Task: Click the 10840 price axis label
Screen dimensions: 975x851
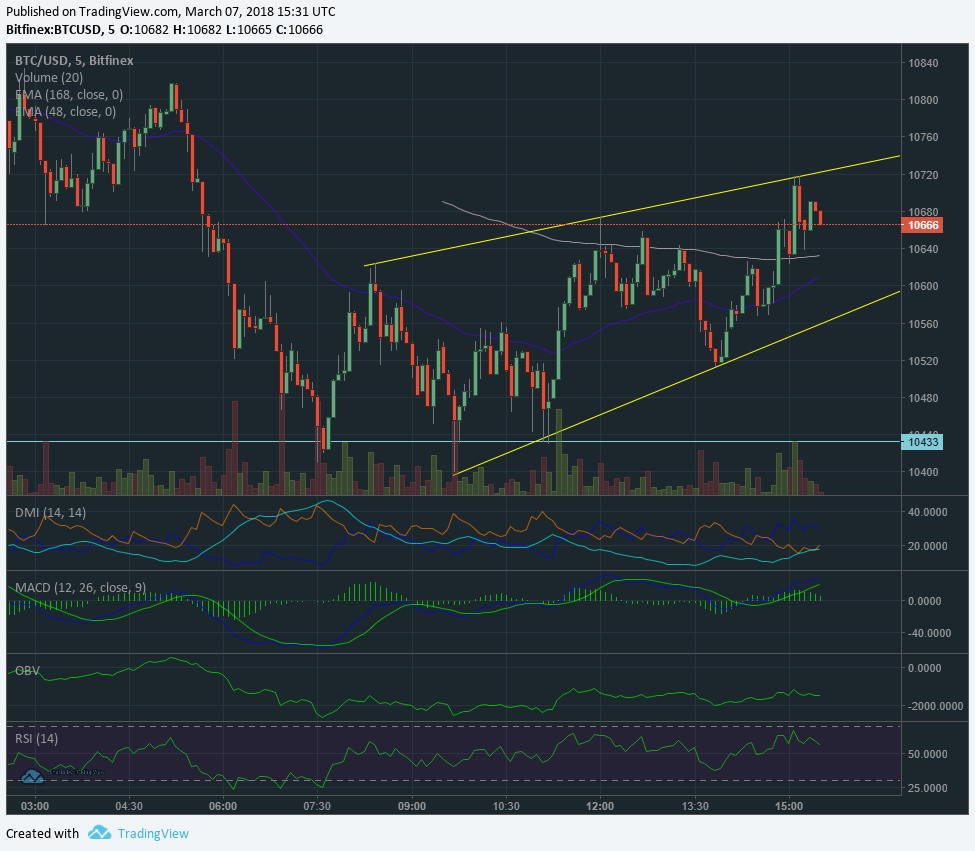Action: point(923,63)
